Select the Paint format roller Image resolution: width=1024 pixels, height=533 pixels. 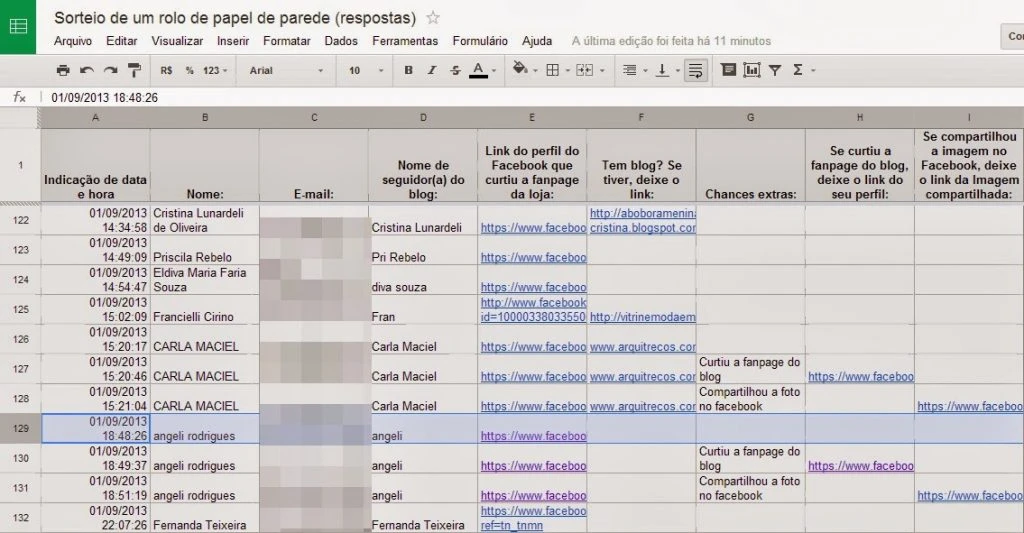[135, 70]
